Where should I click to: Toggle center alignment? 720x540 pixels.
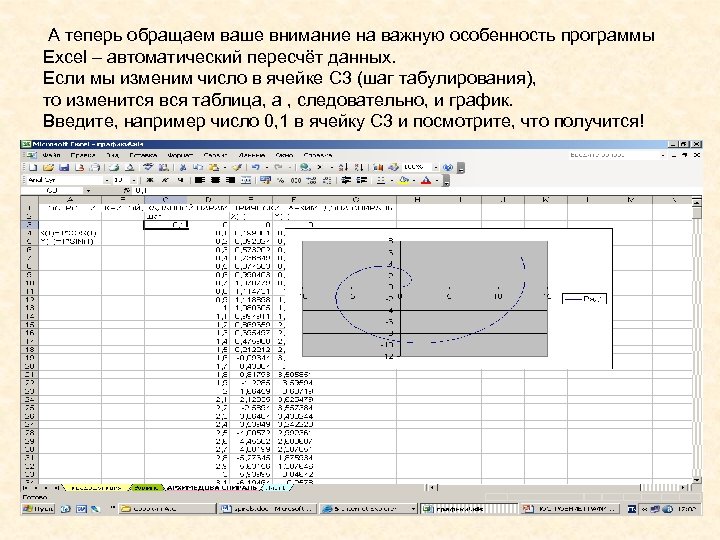(215, 180)
